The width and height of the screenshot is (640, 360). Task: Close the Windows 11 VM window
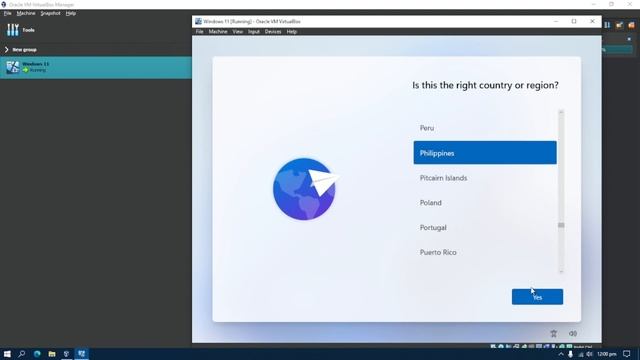tap(592, 21)
